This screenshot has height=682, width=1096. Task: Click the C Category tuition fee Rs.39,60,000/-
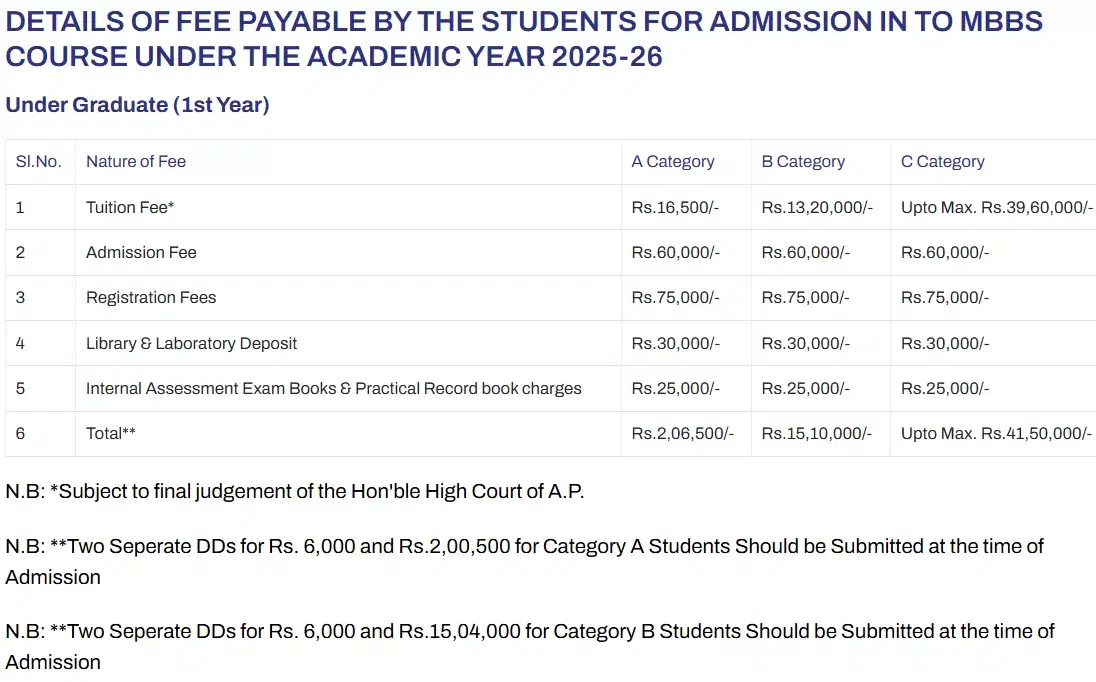pos(996,207)
